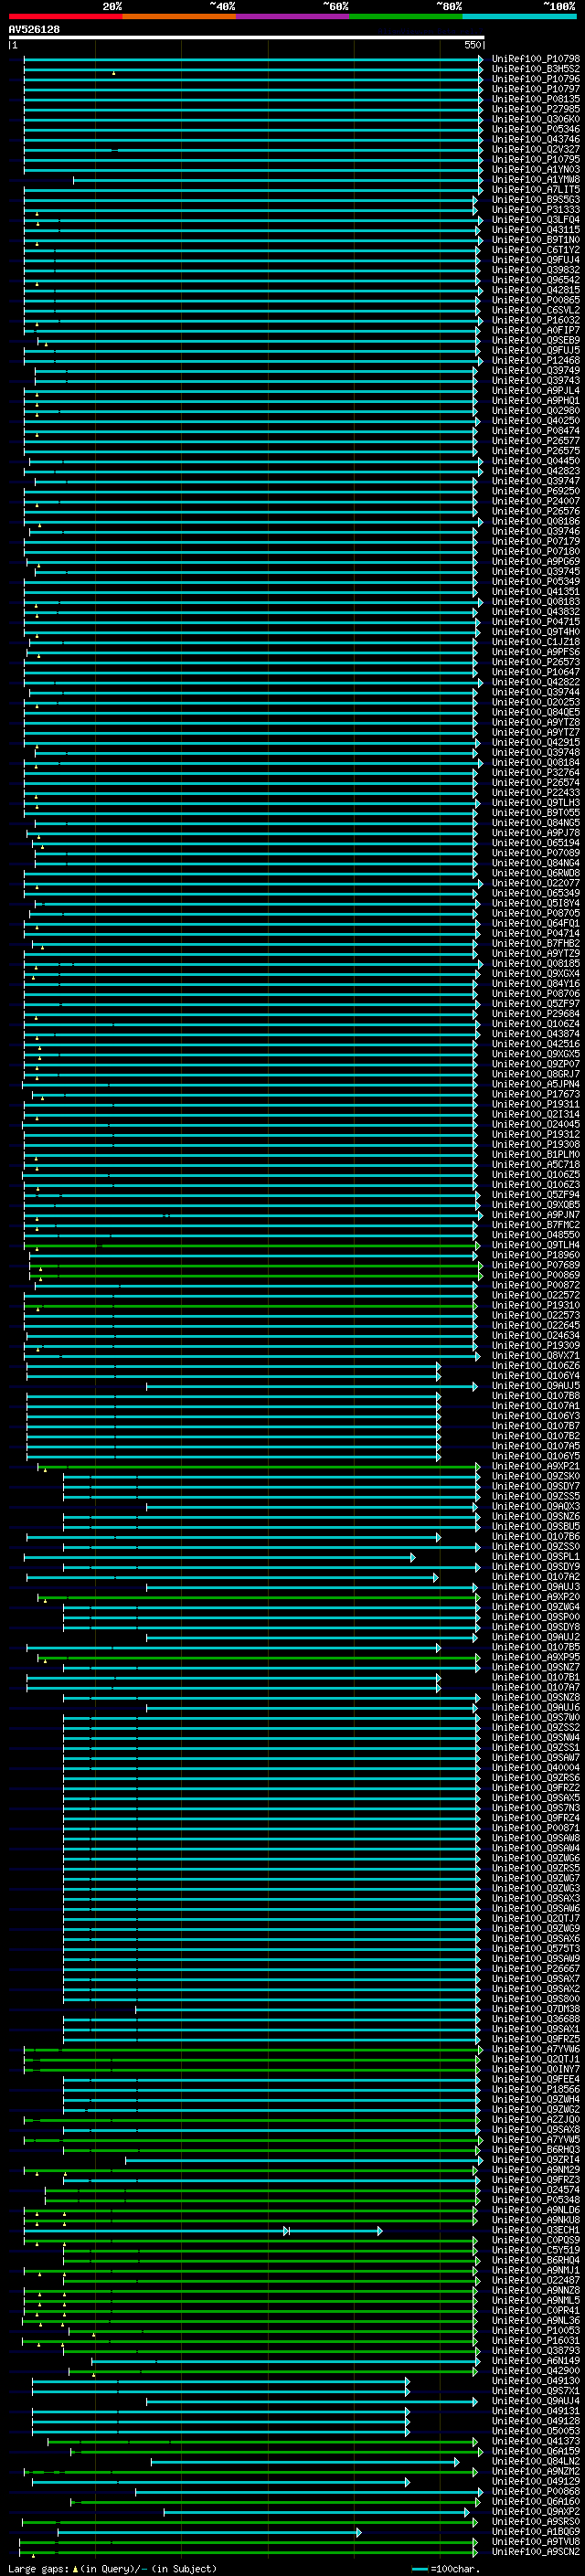
Task: Select label UniRef100_Q9SPL1
Action: click(536, 1556)
